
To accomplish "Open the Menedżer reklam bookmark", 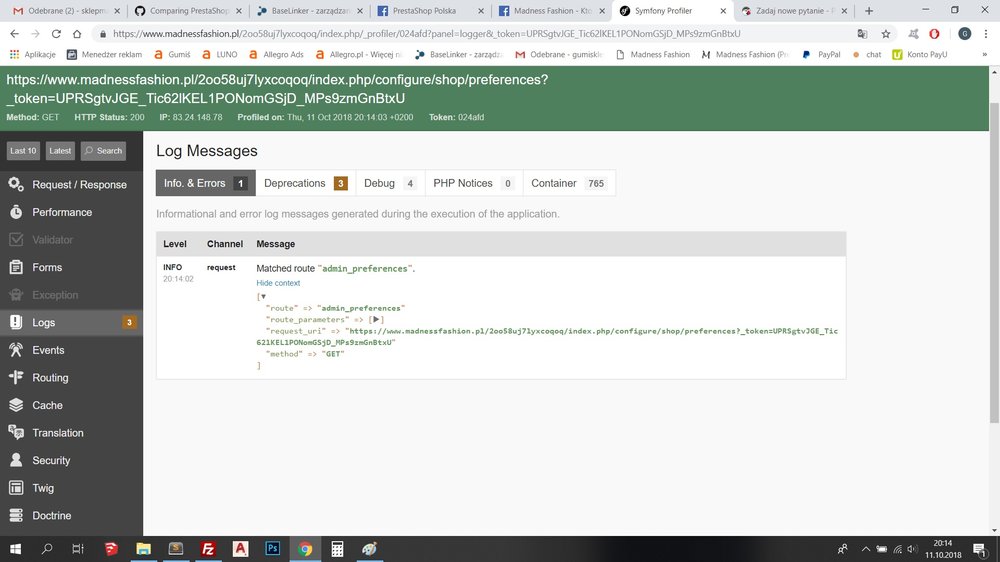I will tap(105, 54).
